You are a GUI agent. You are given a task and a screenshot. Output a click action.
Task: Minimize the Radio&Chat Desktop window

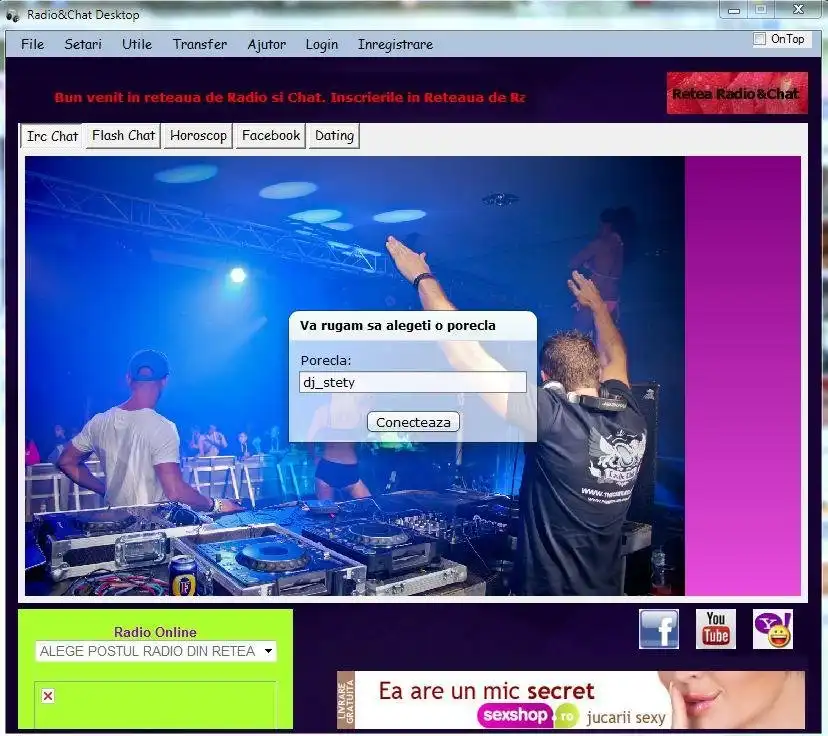(734, 10)
